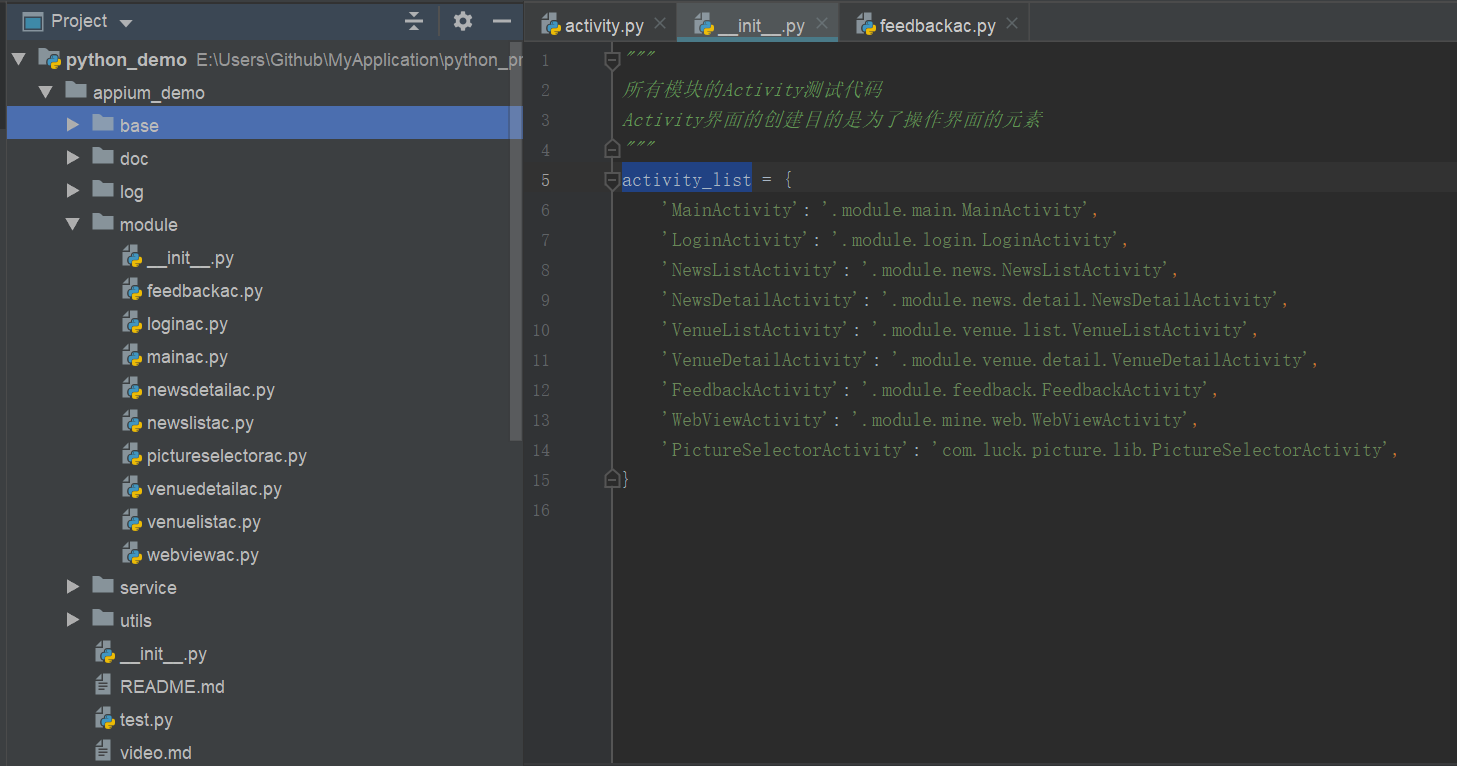Click the file icon beside video.md
1457x766 pixels.
click(104, 751)
